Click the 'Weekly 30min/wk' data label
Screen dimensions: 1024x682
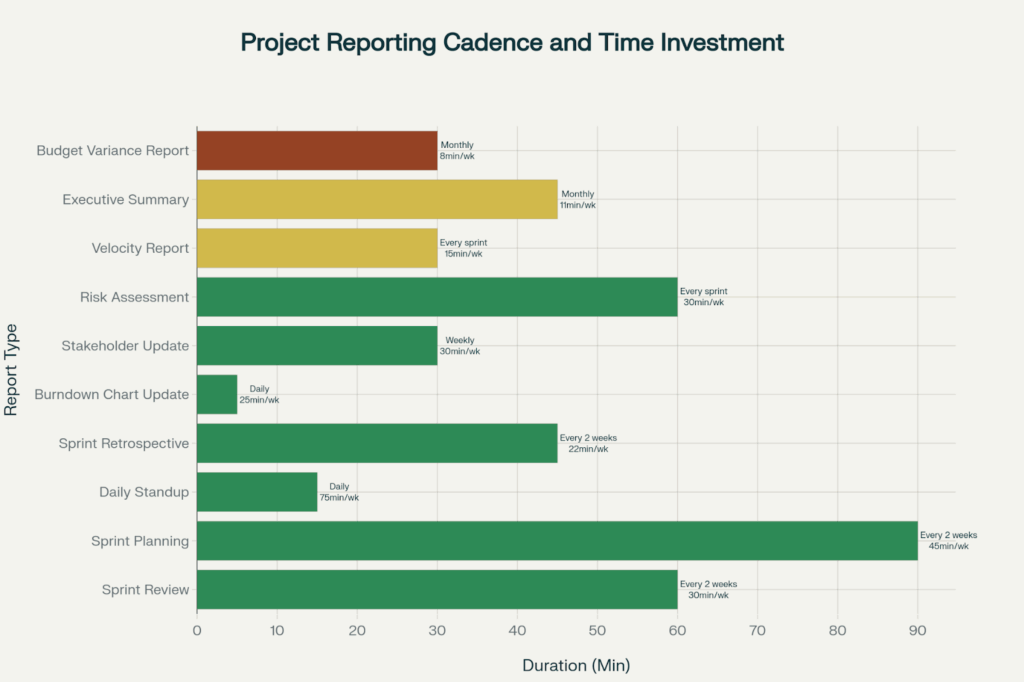click(460, 346)
